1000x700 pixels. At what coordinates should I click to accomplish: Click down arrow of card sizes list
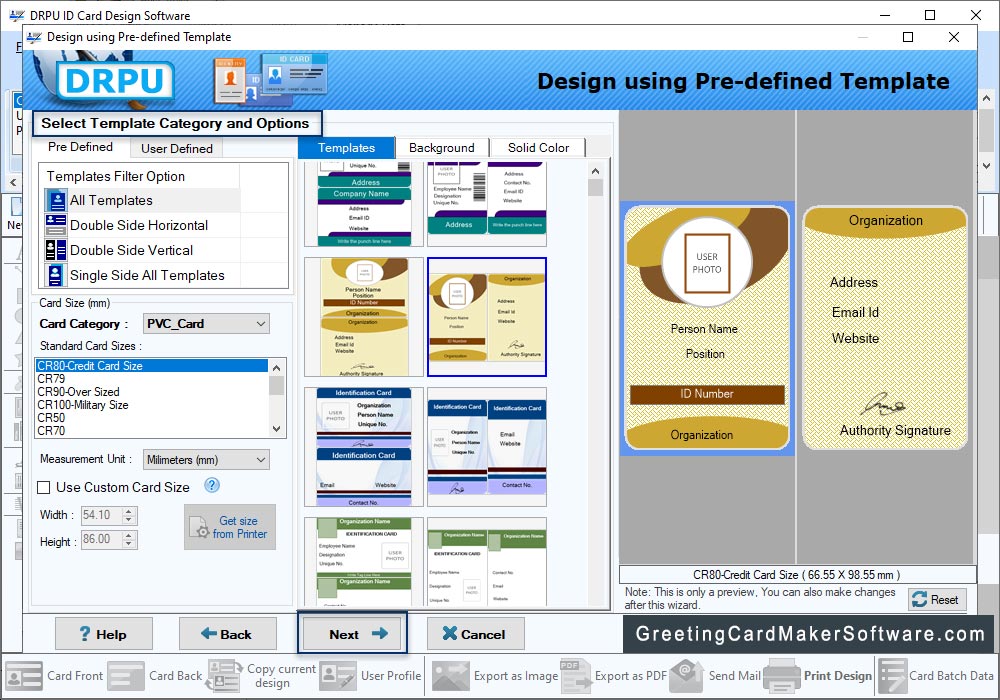pos(276,429)
